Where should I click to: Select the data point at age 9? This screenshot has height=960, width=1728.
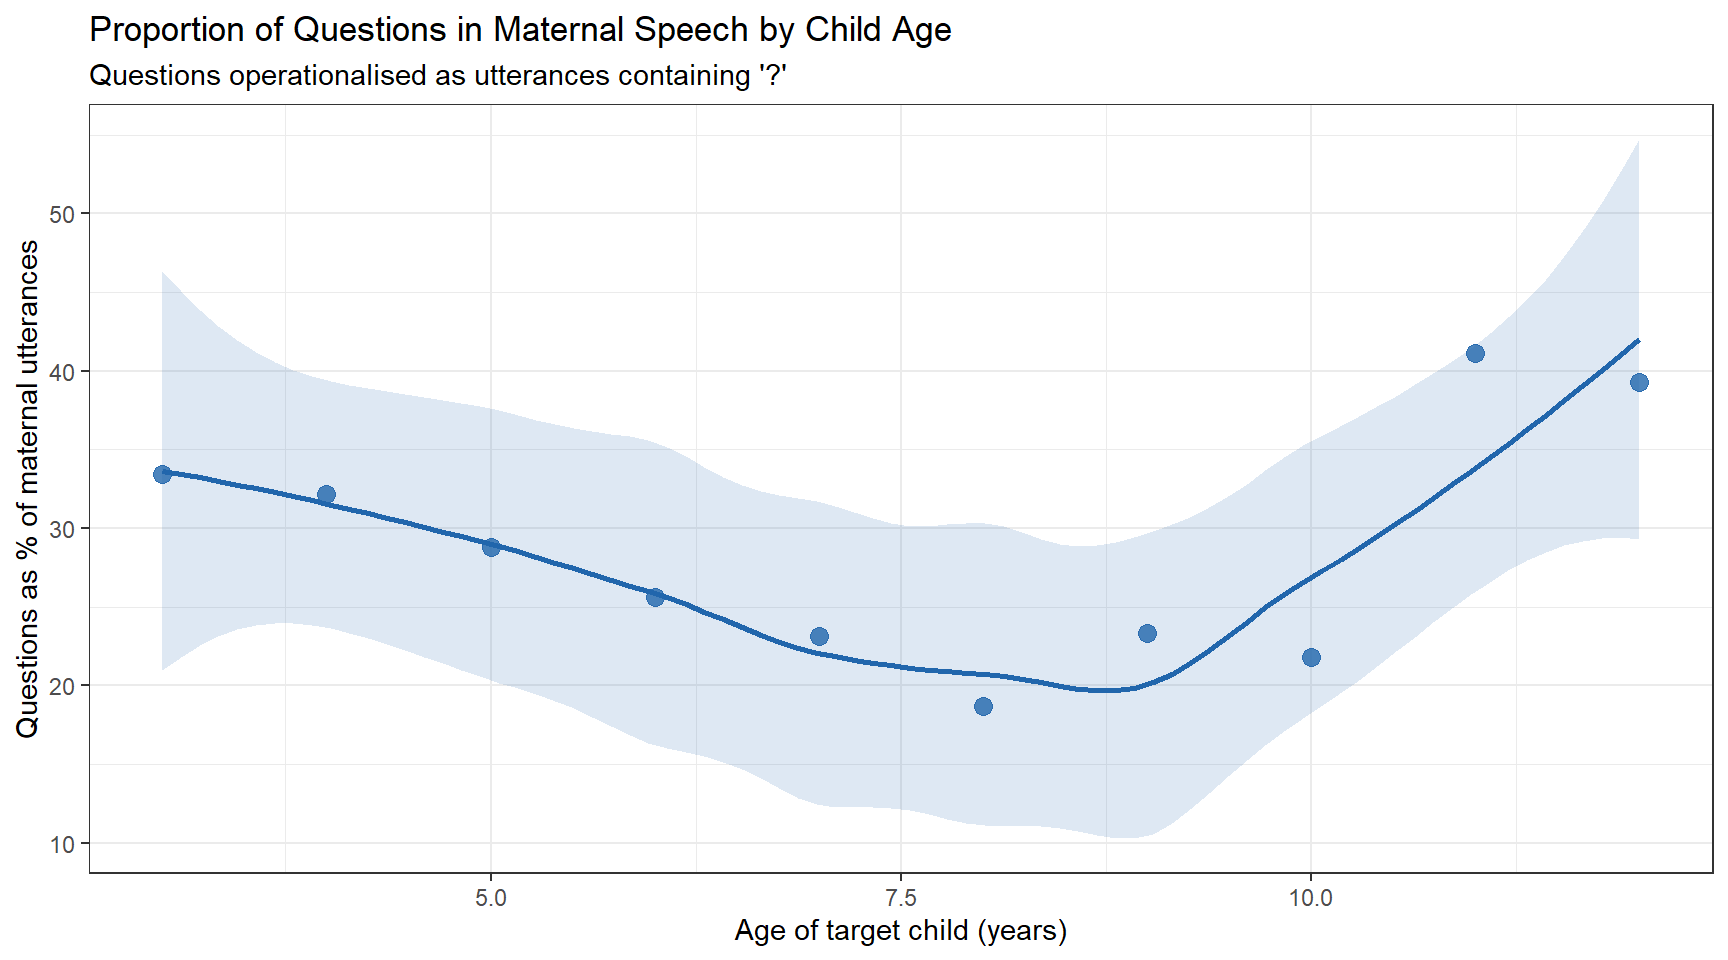click(1147, 633)
